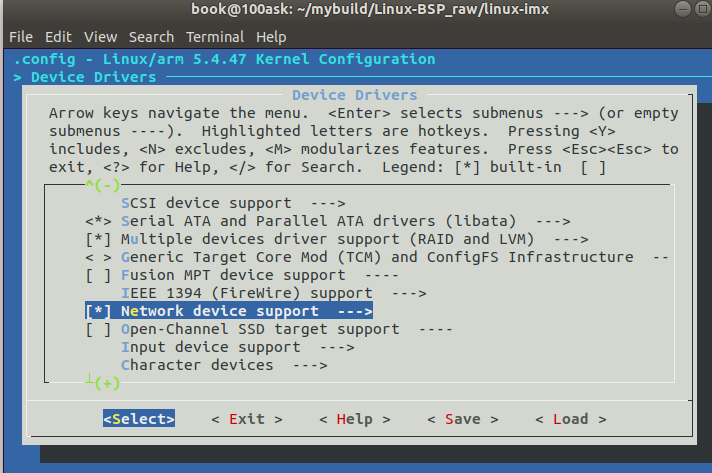Open the Edit menu

click(x=58, y=37)
